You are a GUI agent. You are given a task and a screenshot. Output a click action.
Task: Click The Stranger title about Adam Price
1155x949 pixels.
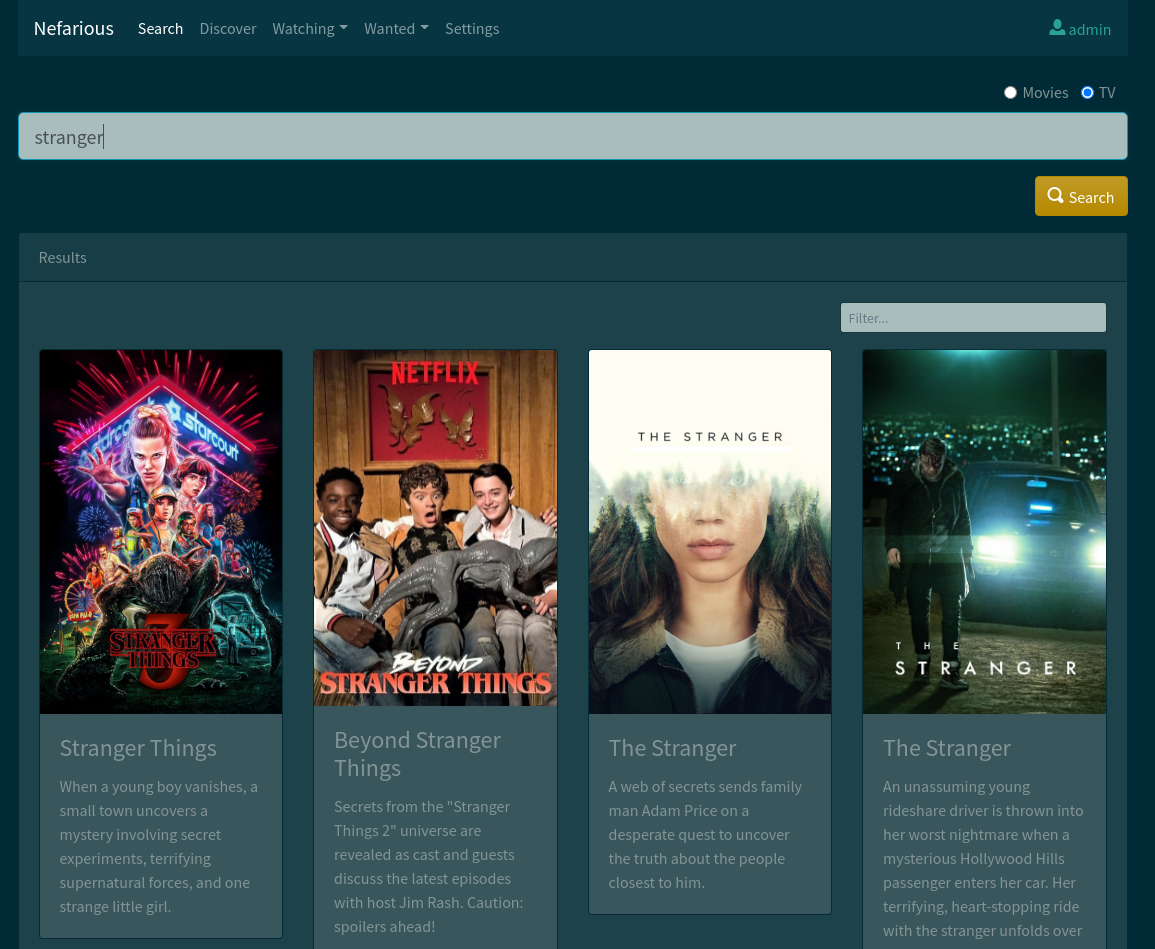coord(672,749)
